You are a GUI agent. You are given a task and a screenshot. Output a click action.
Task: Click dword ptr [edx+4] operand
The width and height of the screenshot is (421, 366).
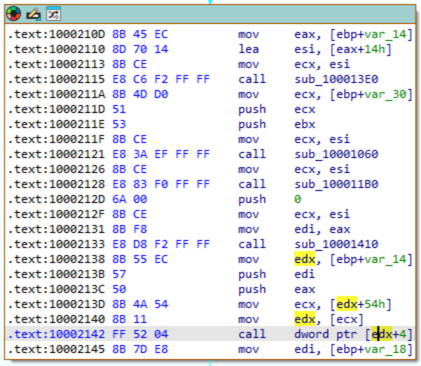click(x=353, y=334)
